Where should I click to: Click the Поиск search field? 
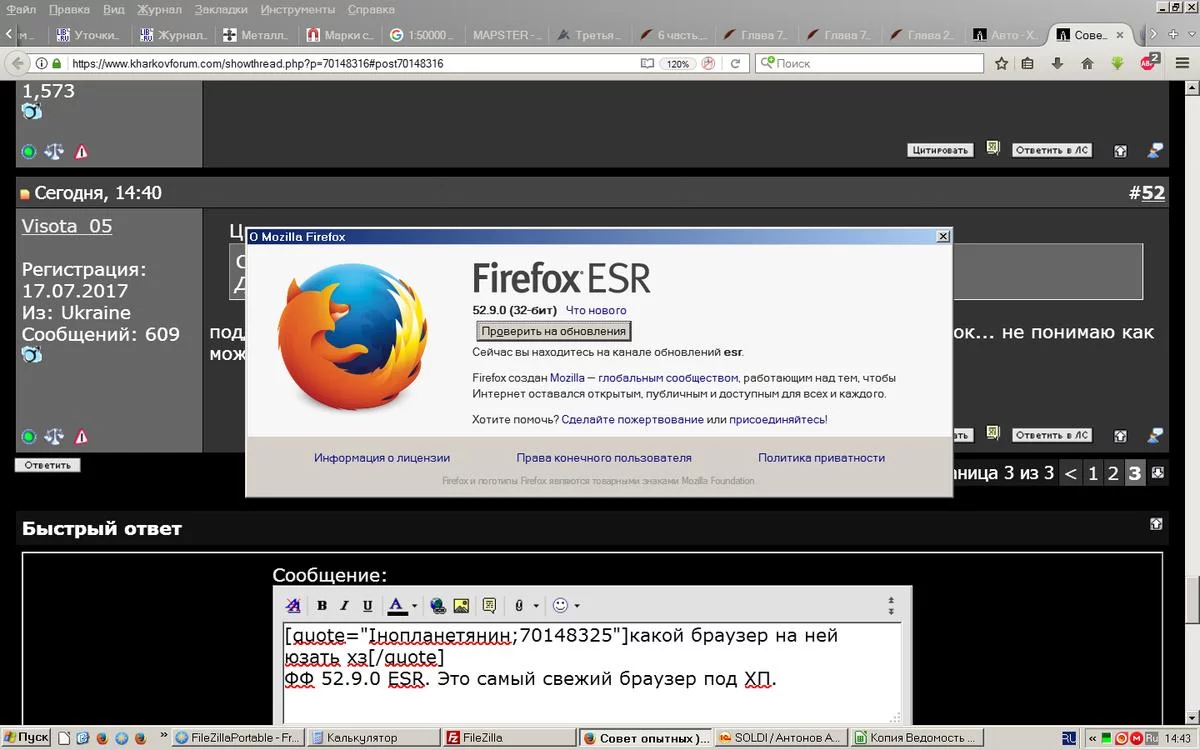coord(870,63)
